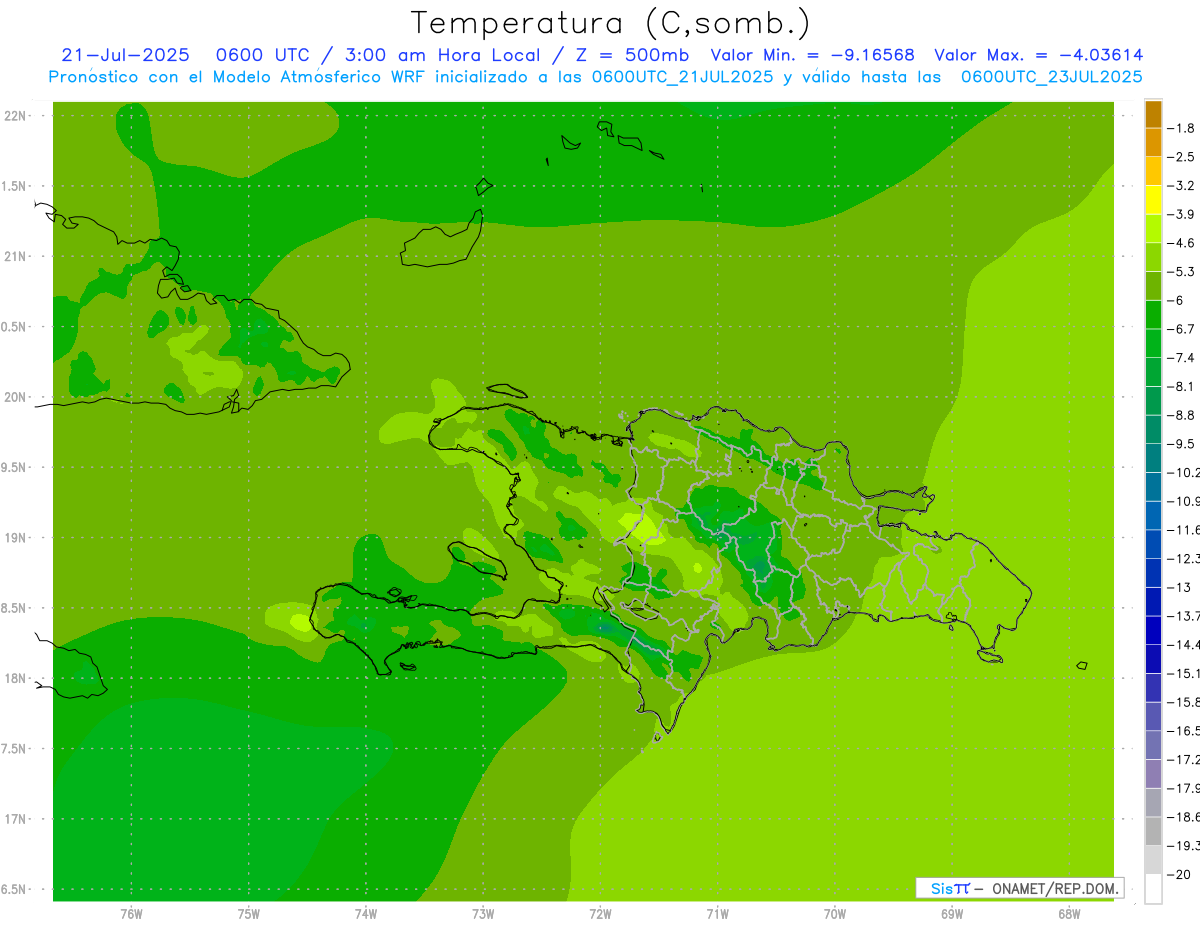
Task: Click the "68W" longitude label
Action: click(1068, 914)
